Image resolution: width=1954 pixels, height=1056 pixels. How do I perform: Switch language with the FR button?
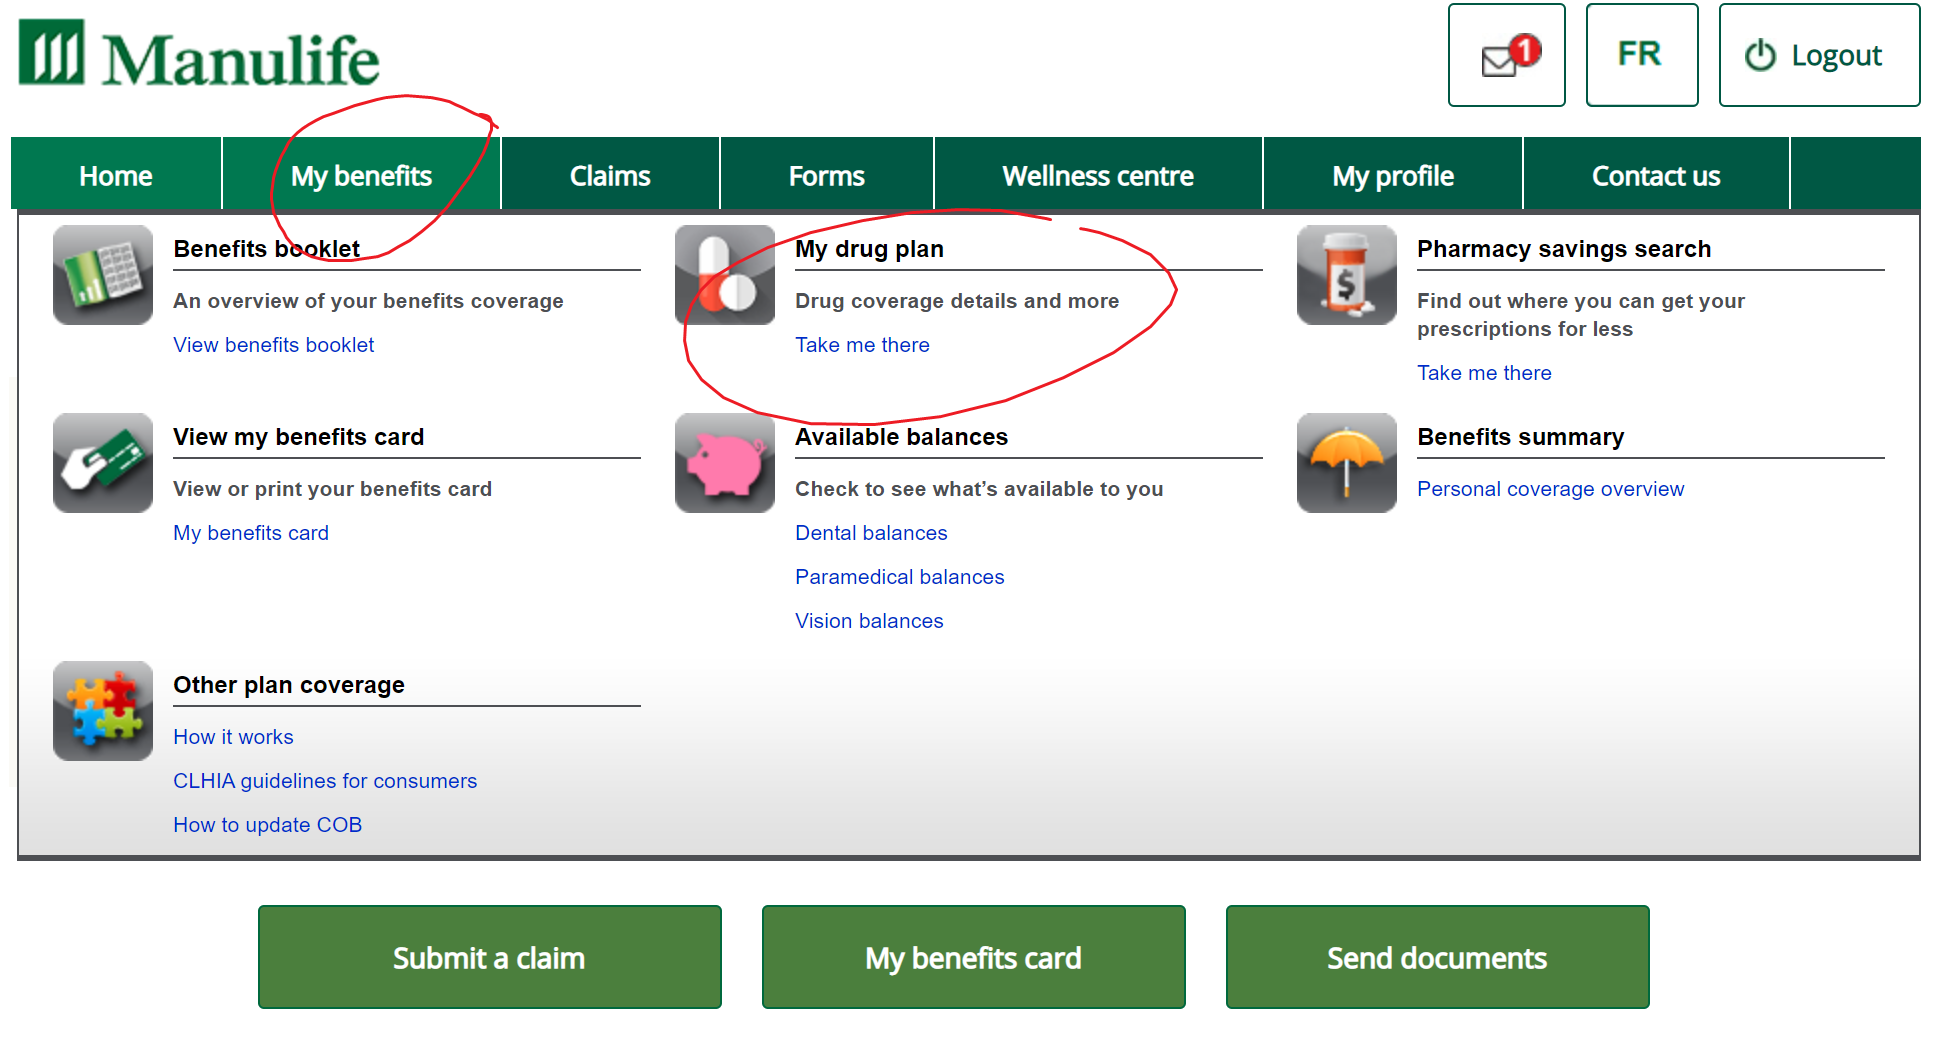click(x=1641, y=55)
